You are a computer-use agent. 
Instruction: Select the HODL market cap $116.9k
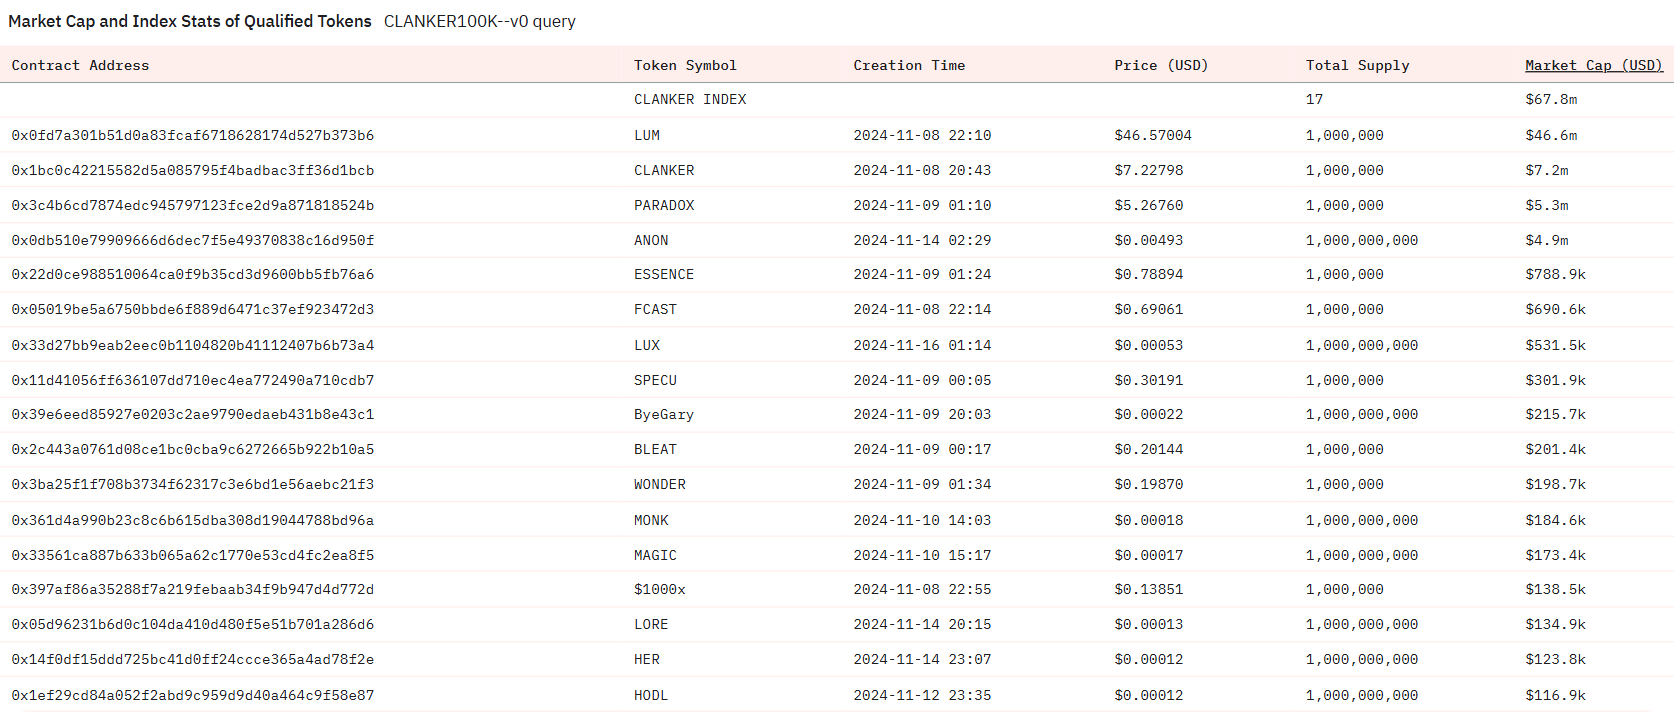pos(1555,695)
